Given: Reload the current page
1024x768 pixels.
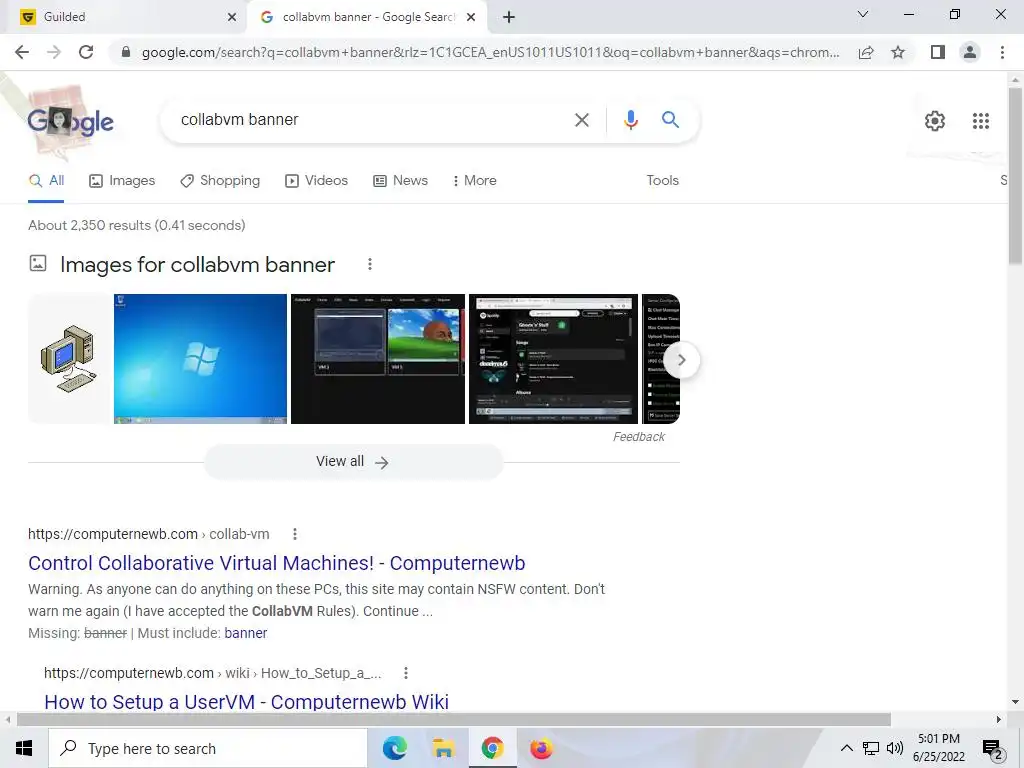Looking at the screenshot, I should pos(86,52).
